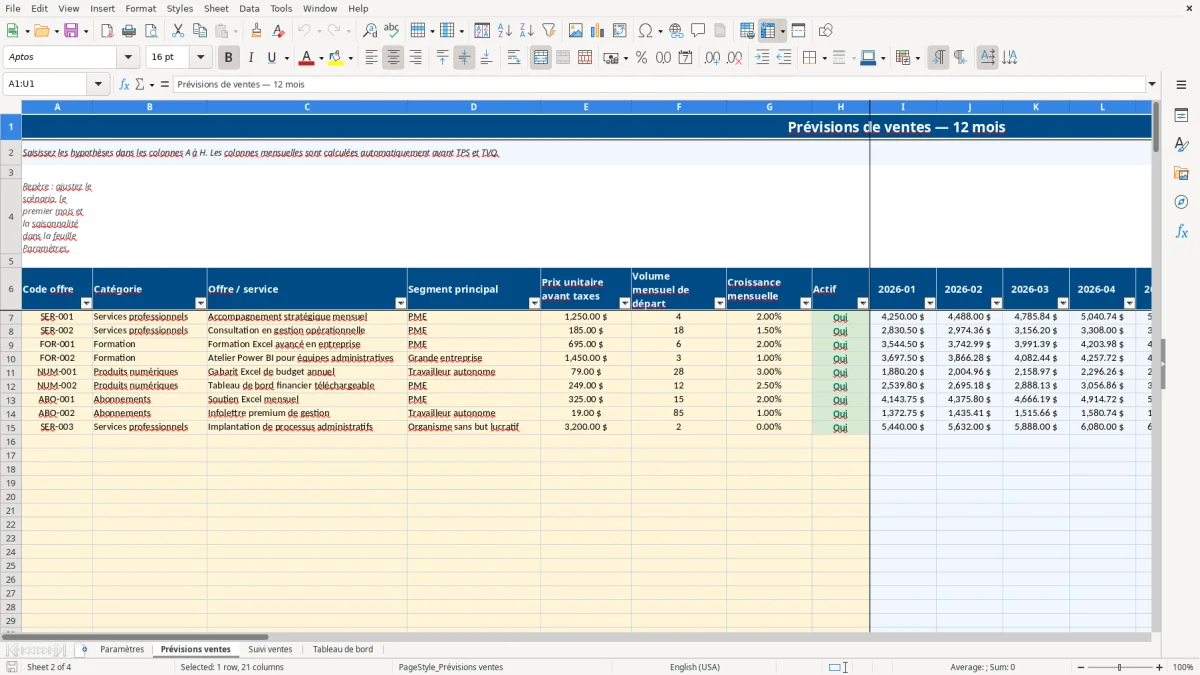Screen dimensions: 1200x675
Task: Click the formula input line
Action: tap(659, 84)
